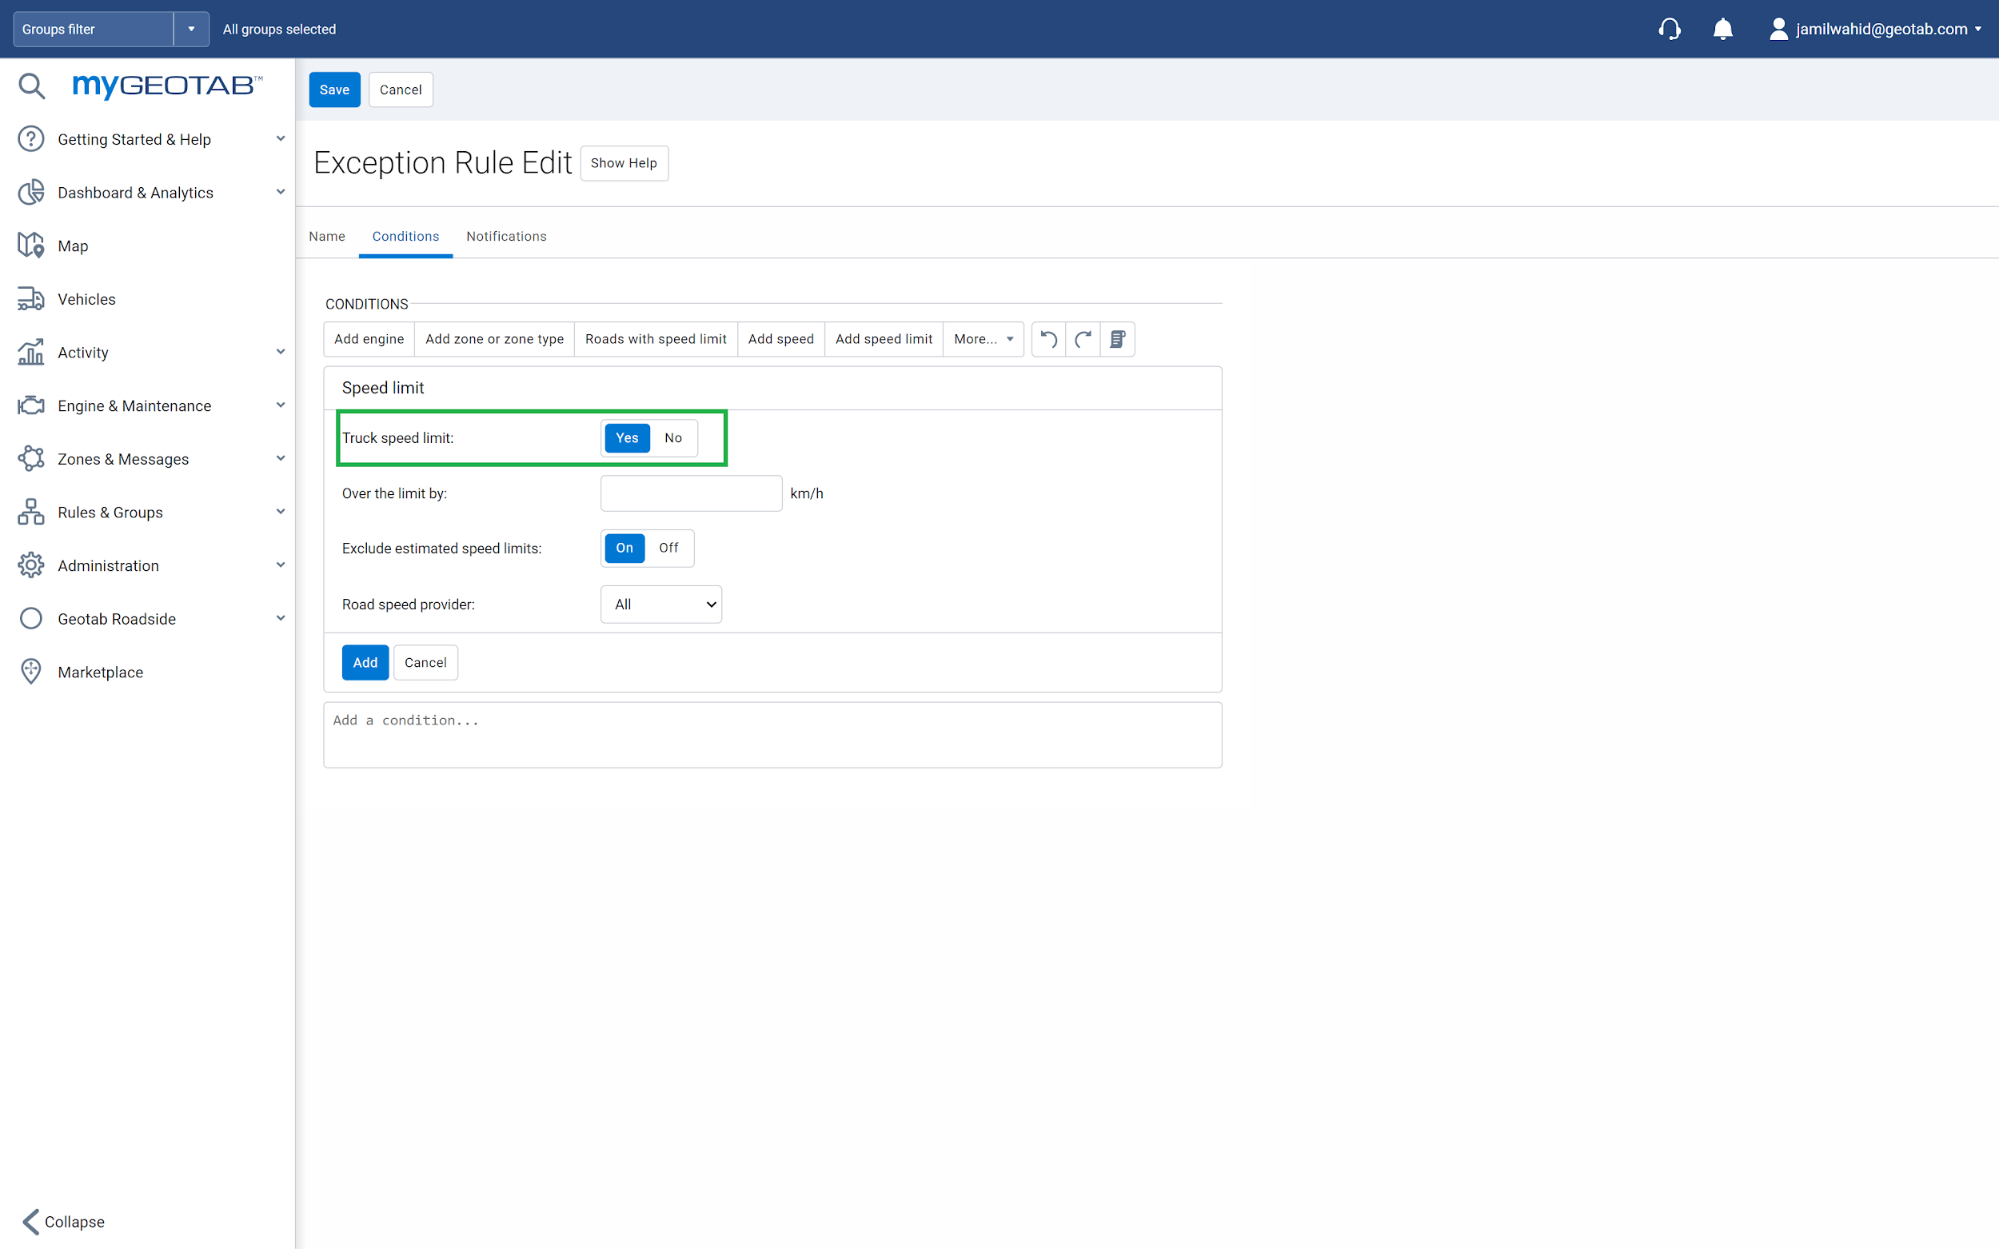Click the search magnifier icon

(x=31, y=86)
